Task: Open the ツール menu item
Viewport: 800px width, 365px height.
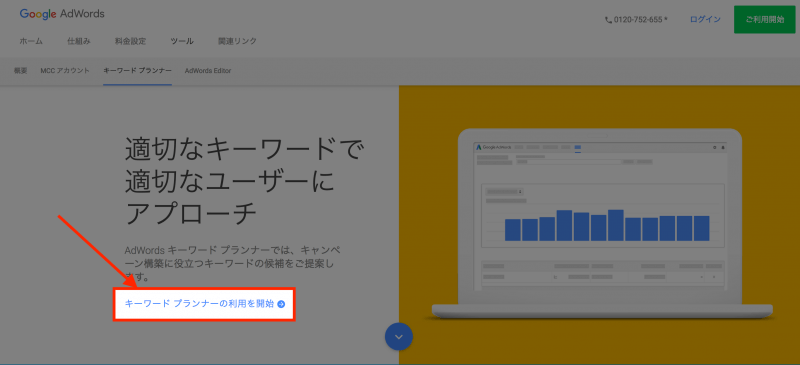Action: (x=182, y=41)
